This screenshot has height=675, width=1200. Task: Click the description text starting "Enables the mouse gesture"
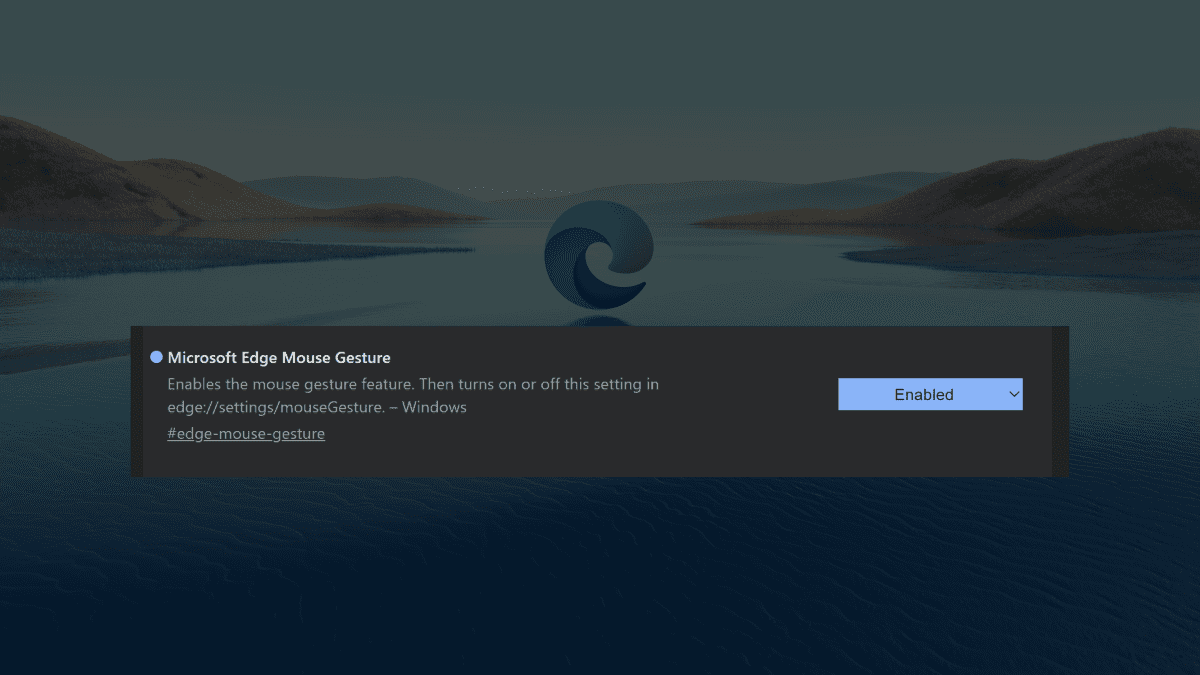(413, 395)
